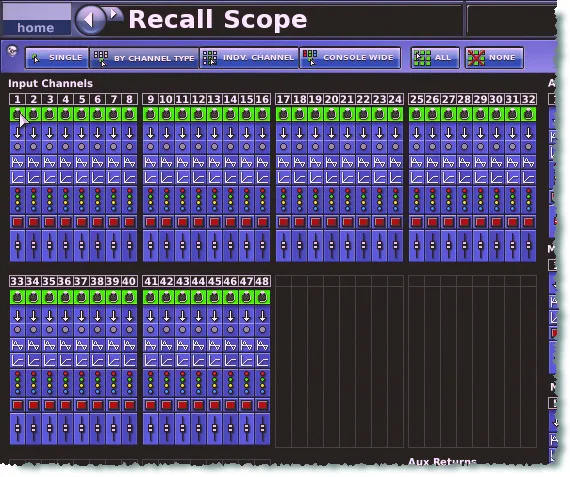Toggle channel 10 EQ curve cell
Image resolution: width=570 pixels, height=477 pixels.
[166, 162]
